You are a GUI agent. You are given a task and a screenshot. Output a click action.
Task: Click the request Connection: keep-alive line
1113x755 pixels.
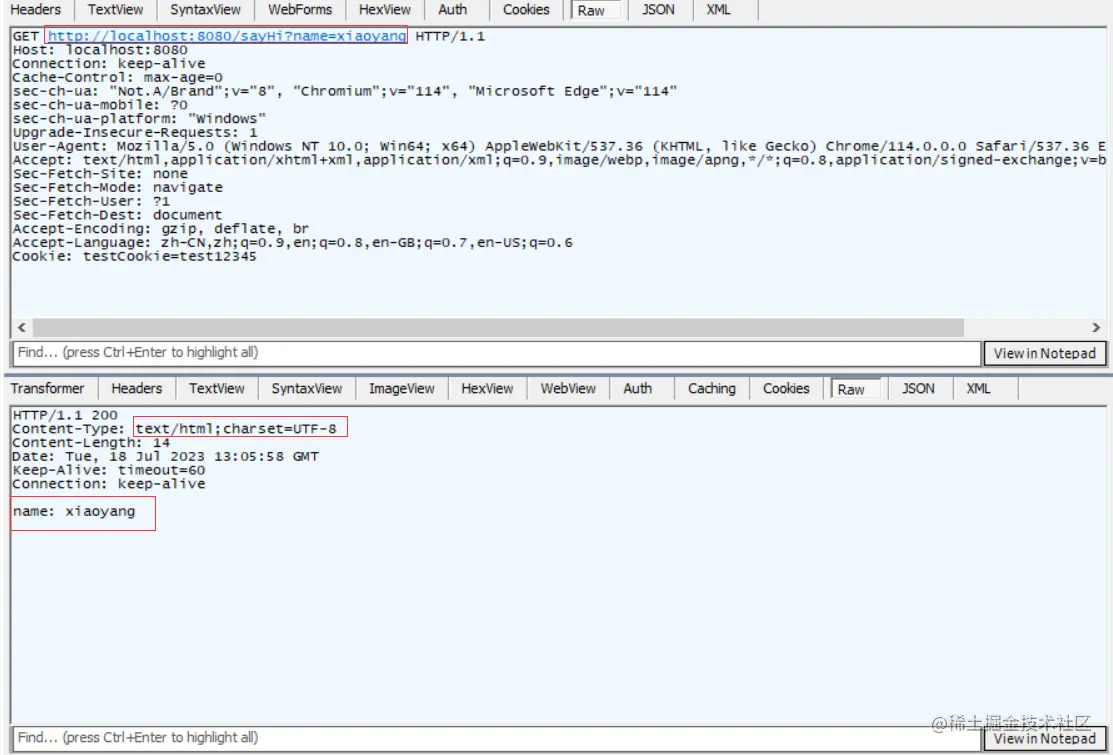[x=109, y=64]
